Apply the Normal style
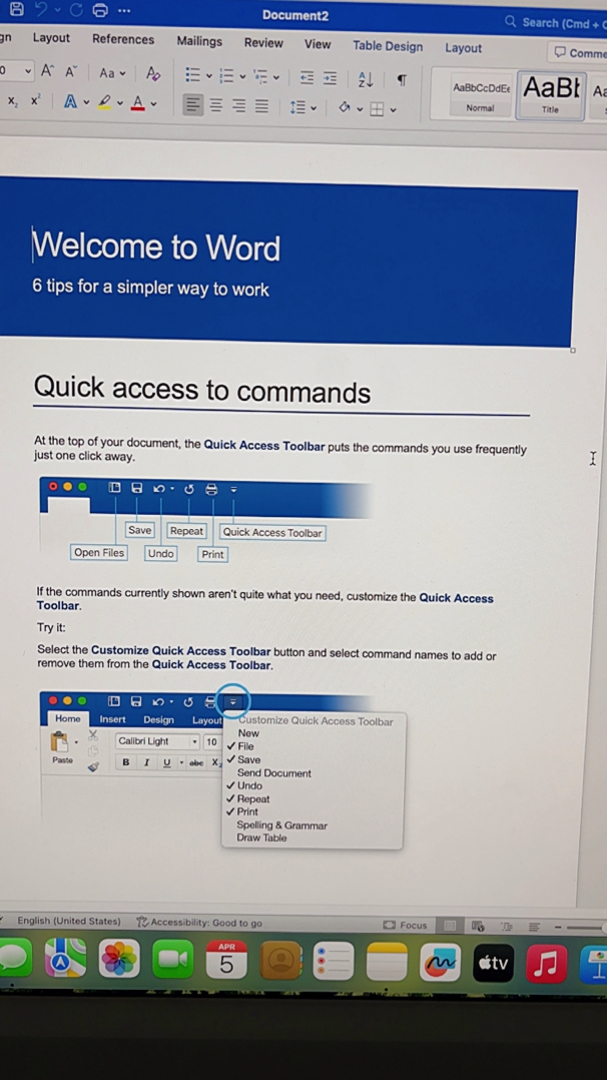The image size is (607, 1080). [x=481, y=96]
